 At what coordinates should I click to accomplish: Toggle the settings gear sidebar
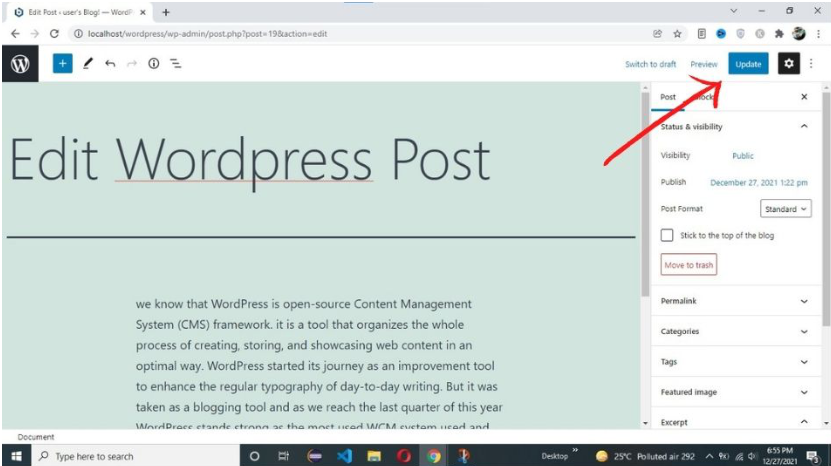click(x=789, y=64)
